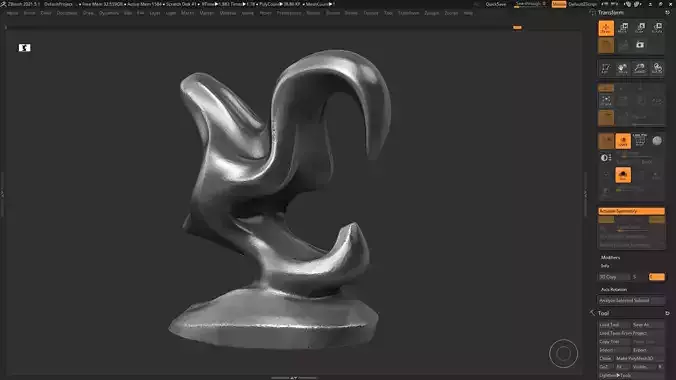Viewport: 676px width, 380px height.
Task: Open the Help menu
Action: point(468,13)
